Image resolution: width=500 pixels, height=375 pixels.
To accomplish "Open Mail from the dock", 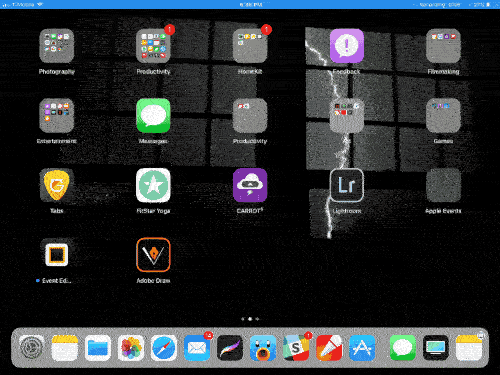I will click(197, 348).
